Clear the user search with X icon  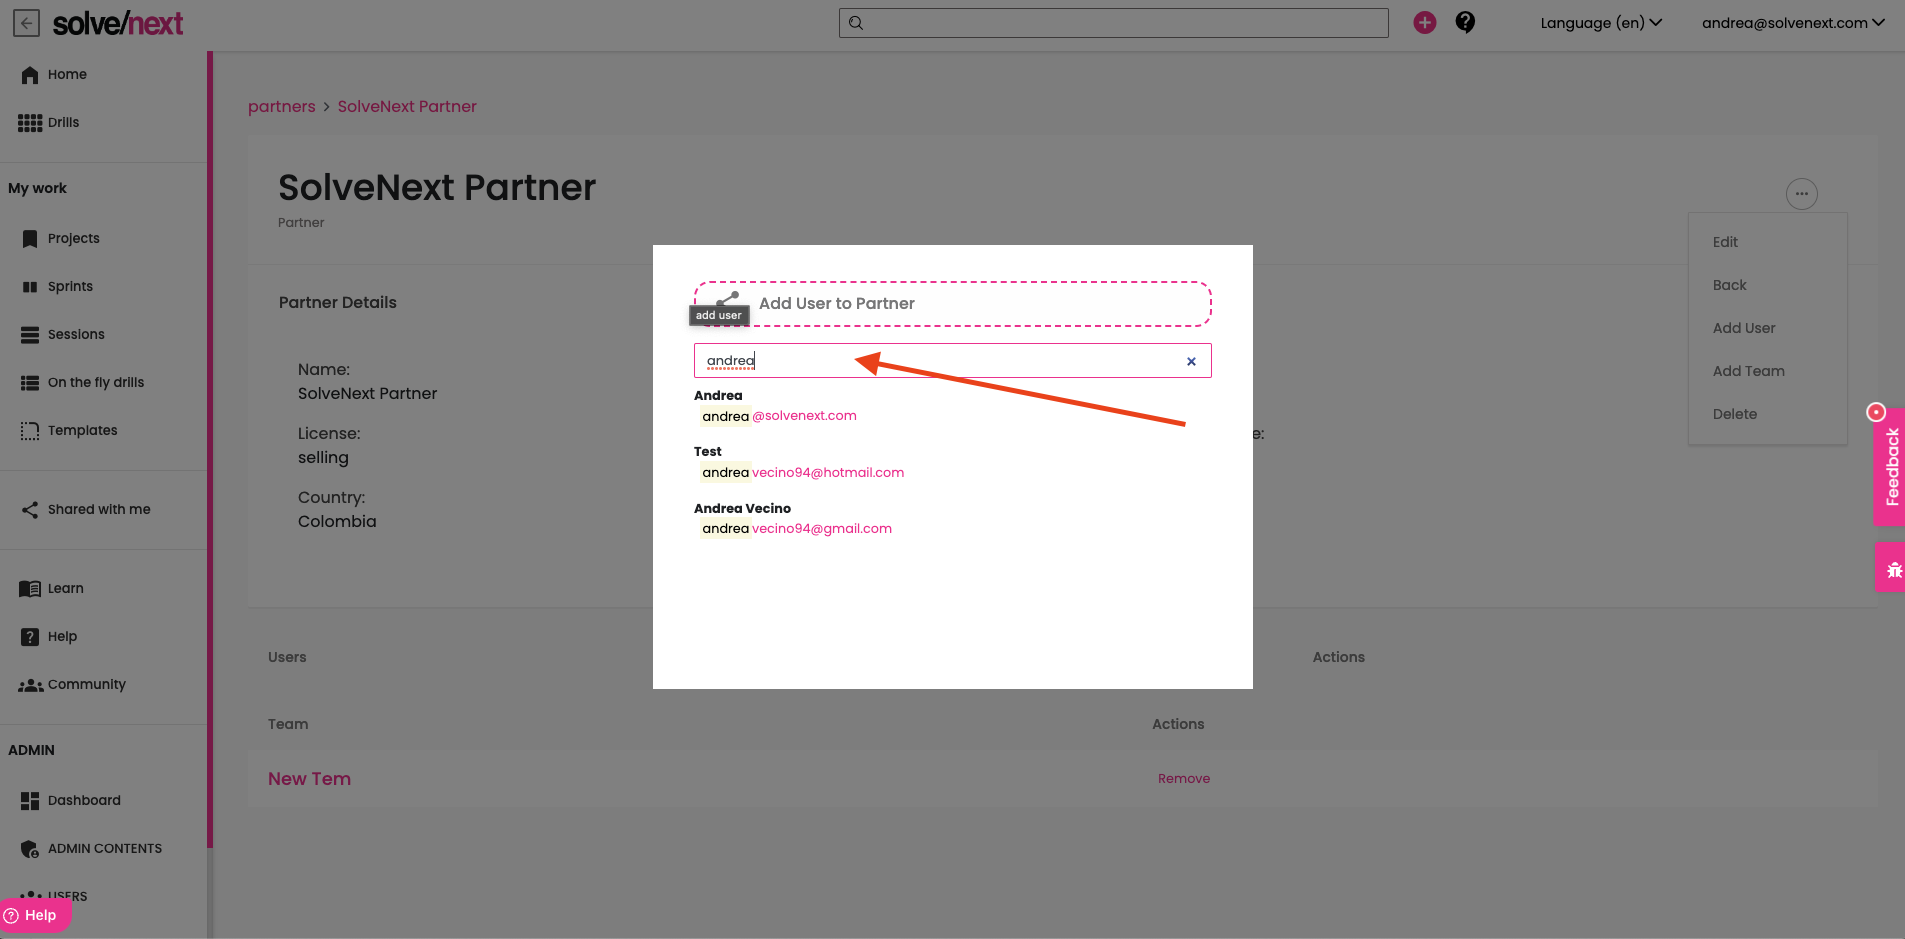point(1191,362)
